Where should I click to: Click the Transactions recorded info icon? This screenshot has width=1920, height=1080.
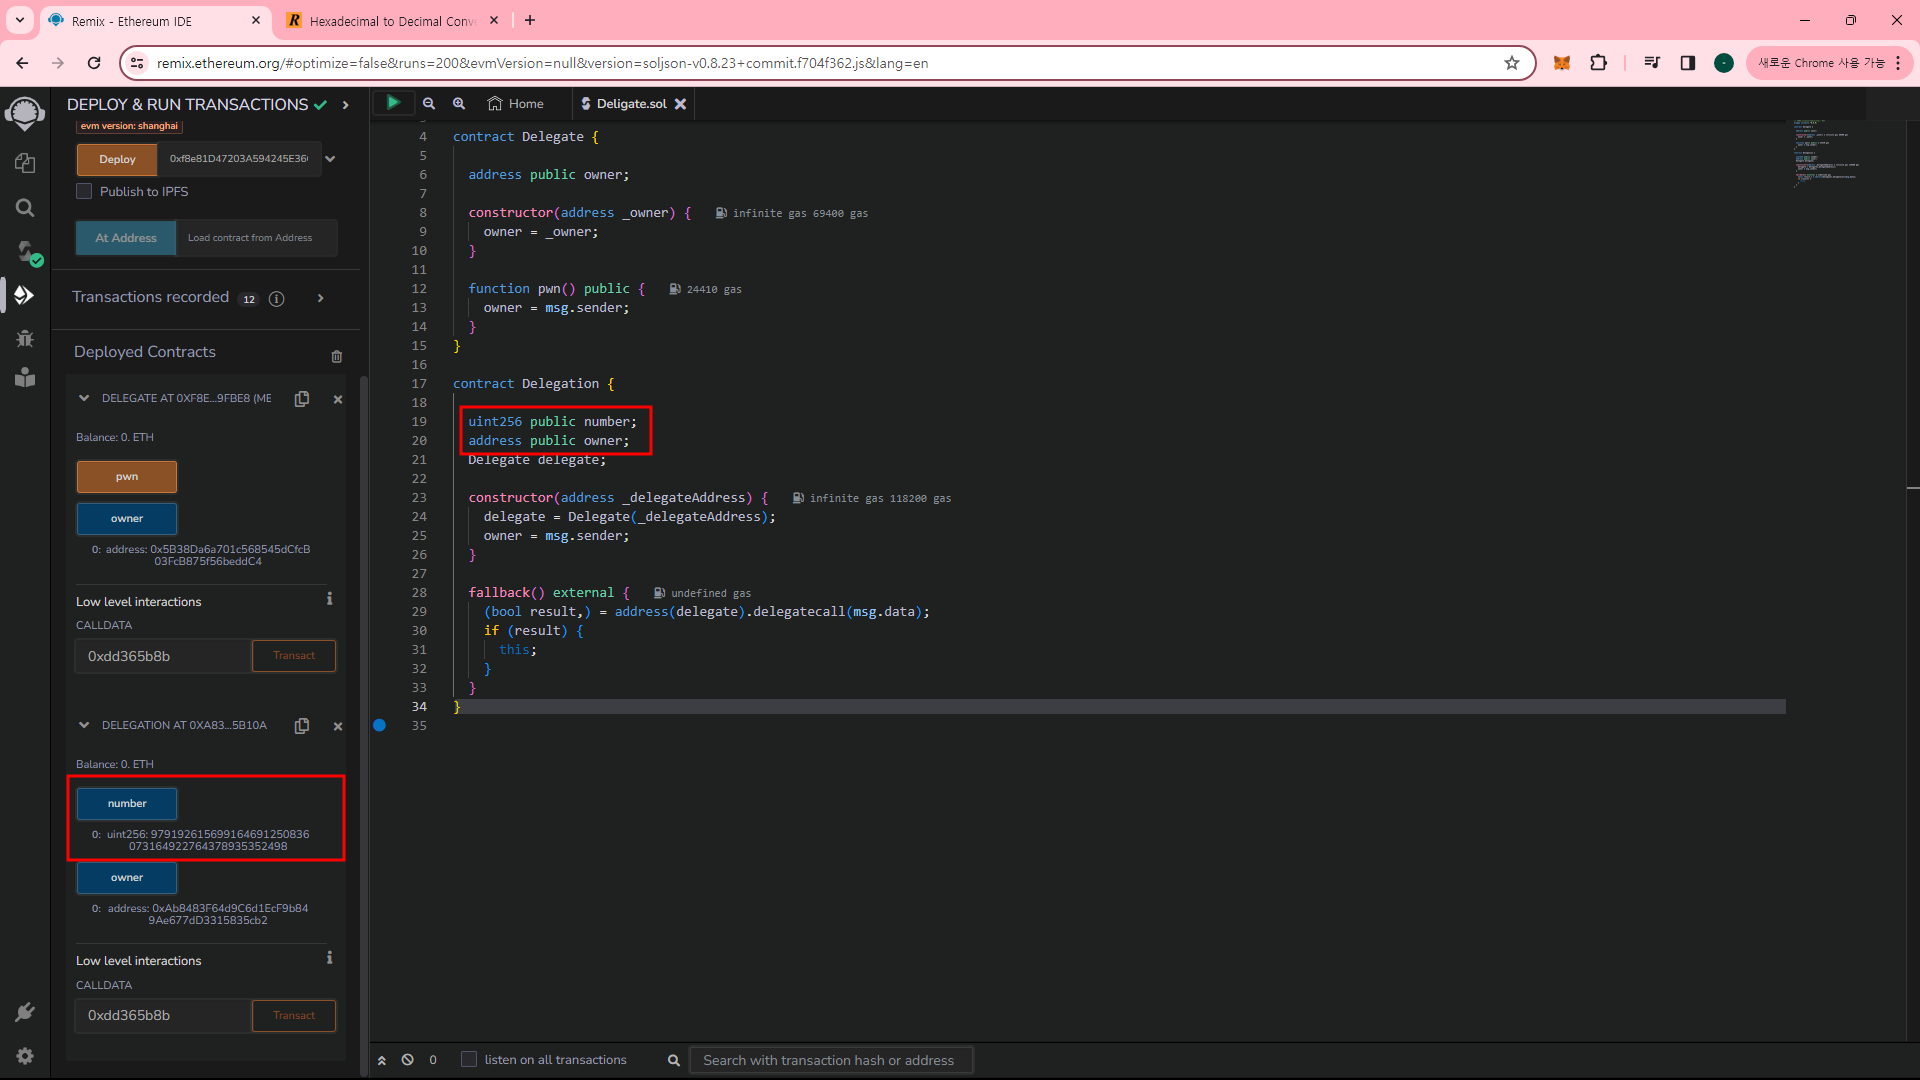point(277,299)
